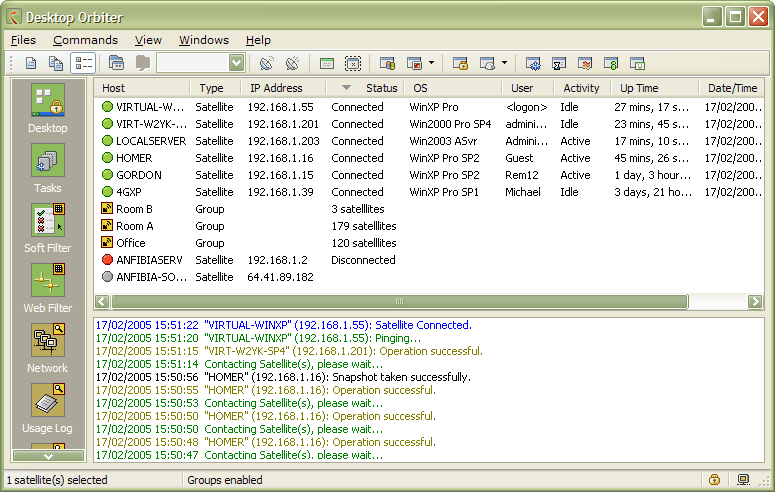Image resolution: width=775 pixels, height=492 pixels.
Task: Click the window with magnifier toolbar icon
Action: click(x=487, y=63)
